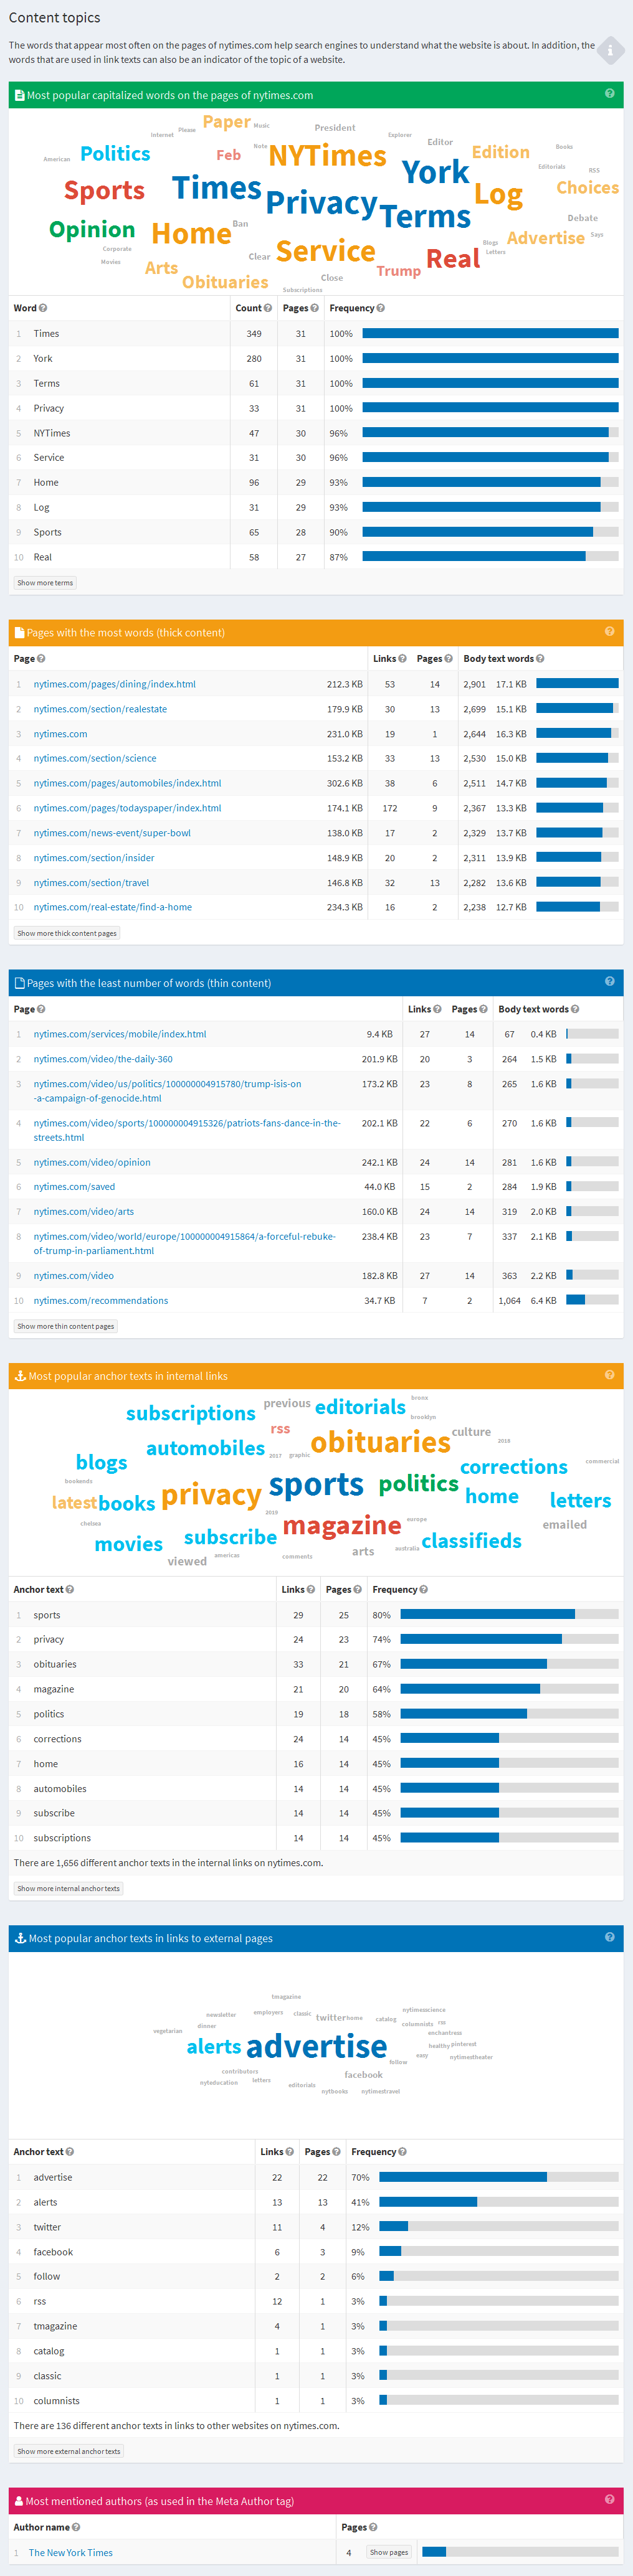Open help icon on external anchor texts panel
This screenshot has width=633, height=2576.
coord(610,1937)
